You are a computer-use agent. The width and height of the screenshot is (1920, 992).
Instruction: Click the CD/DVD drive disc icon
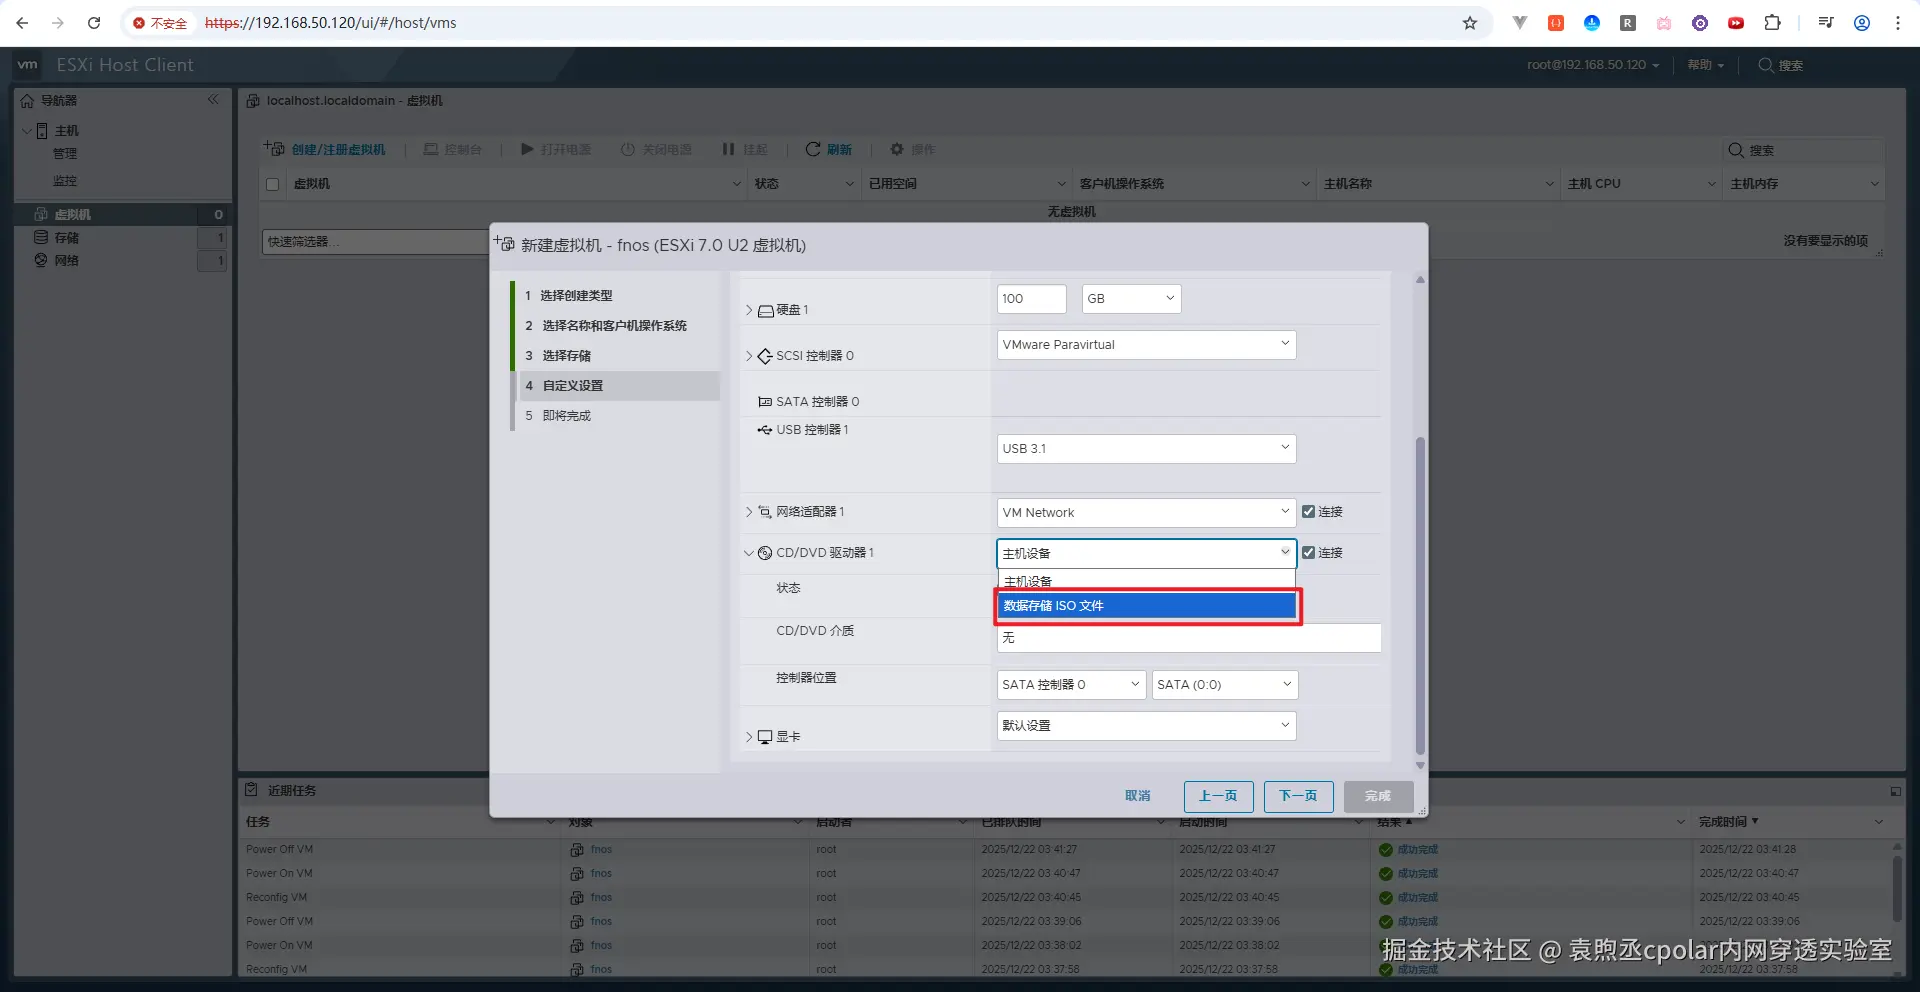point(765,553)
